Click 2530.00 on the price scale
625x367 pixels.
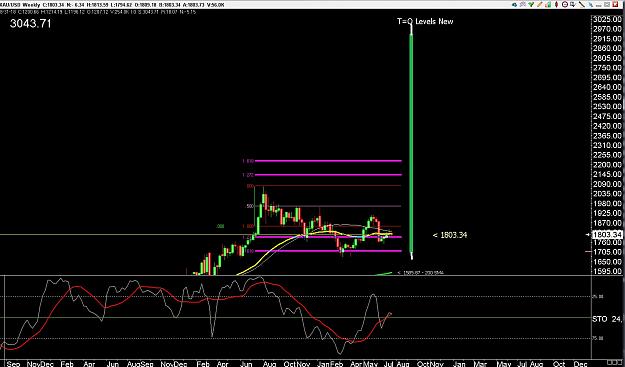[608, 106]
